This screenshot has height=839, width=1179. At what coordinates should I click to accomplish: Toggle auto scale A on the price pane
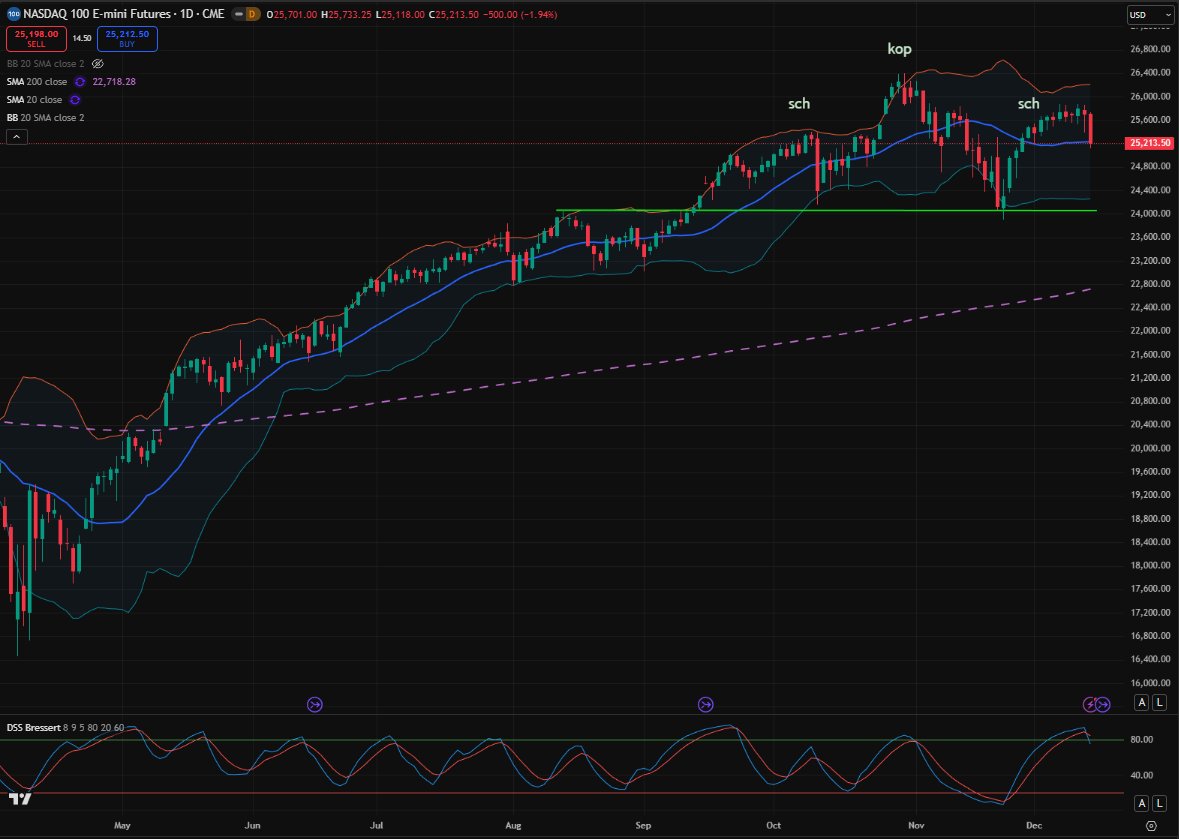click(1142, 702)
